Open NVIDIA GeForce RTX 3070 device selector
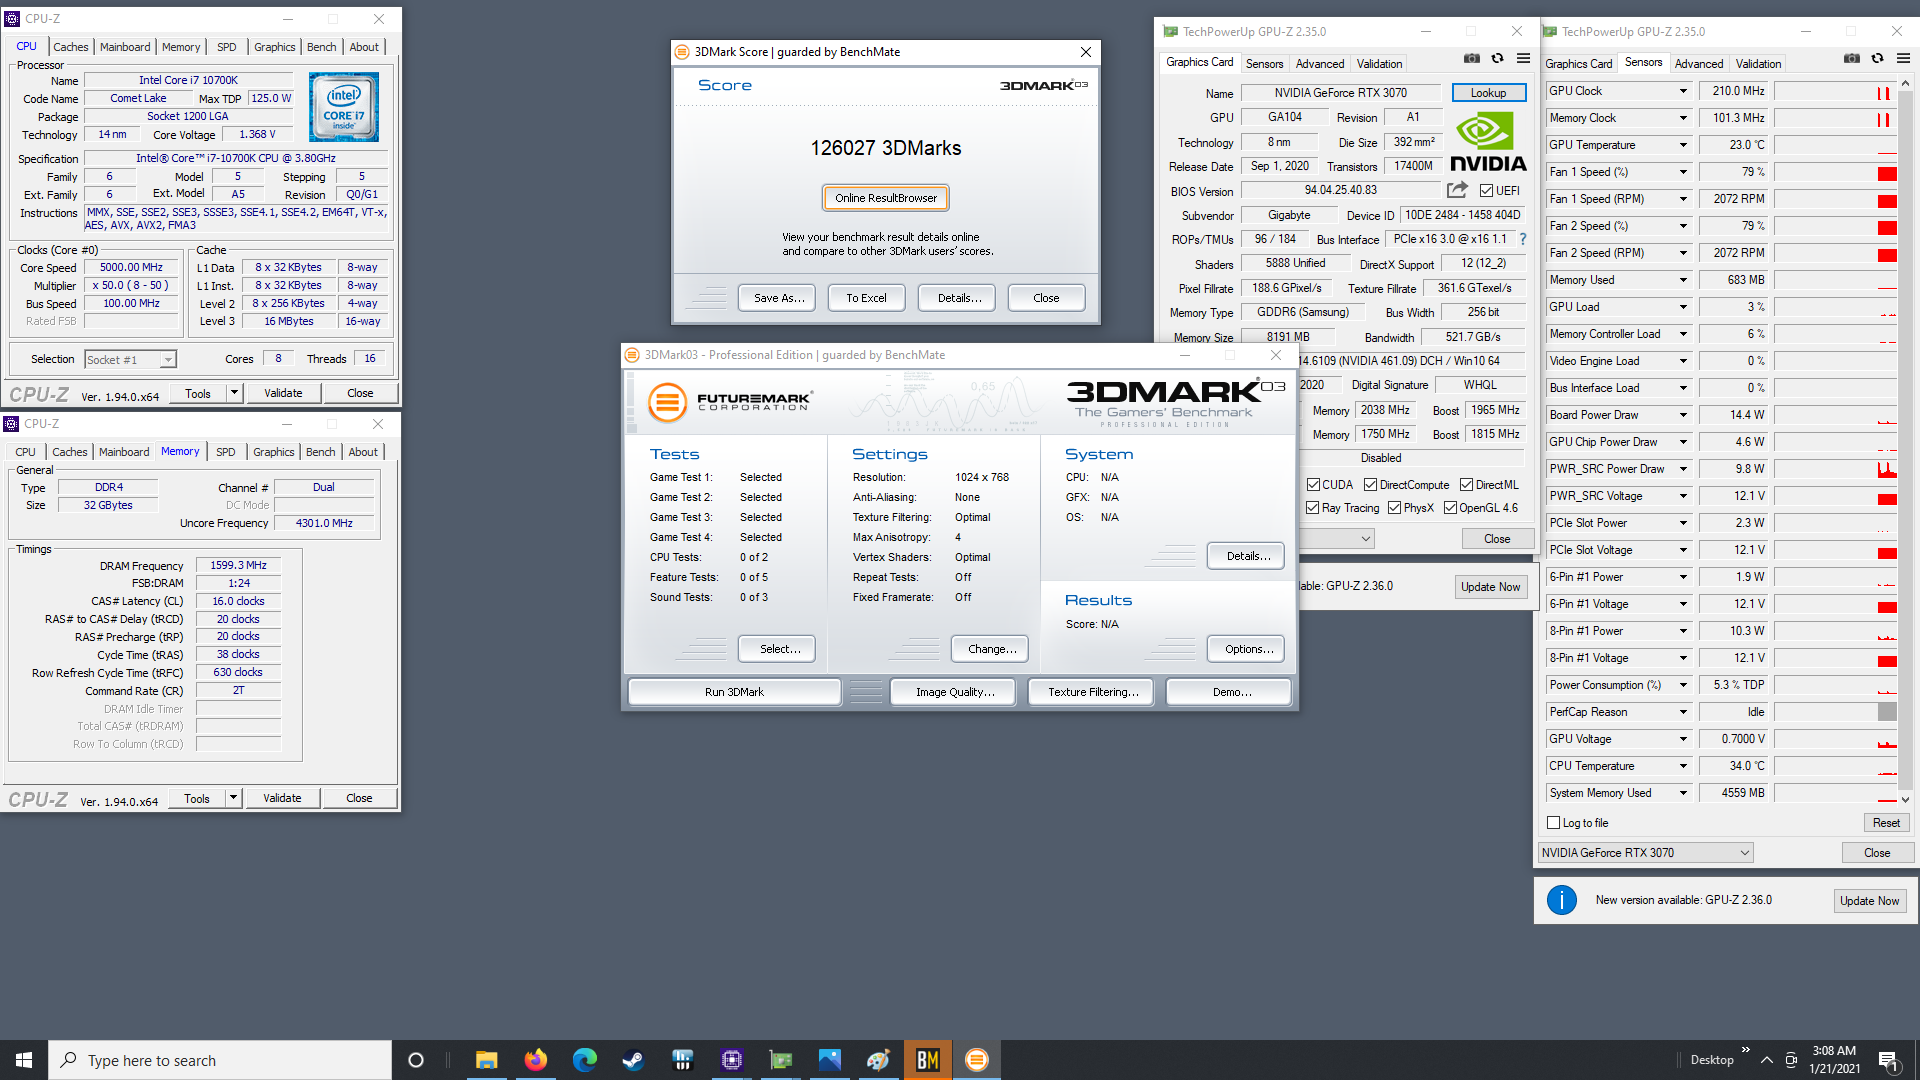Image resolution: width=1920 pixels, height=1080 pixels. tap(1645, 853)
